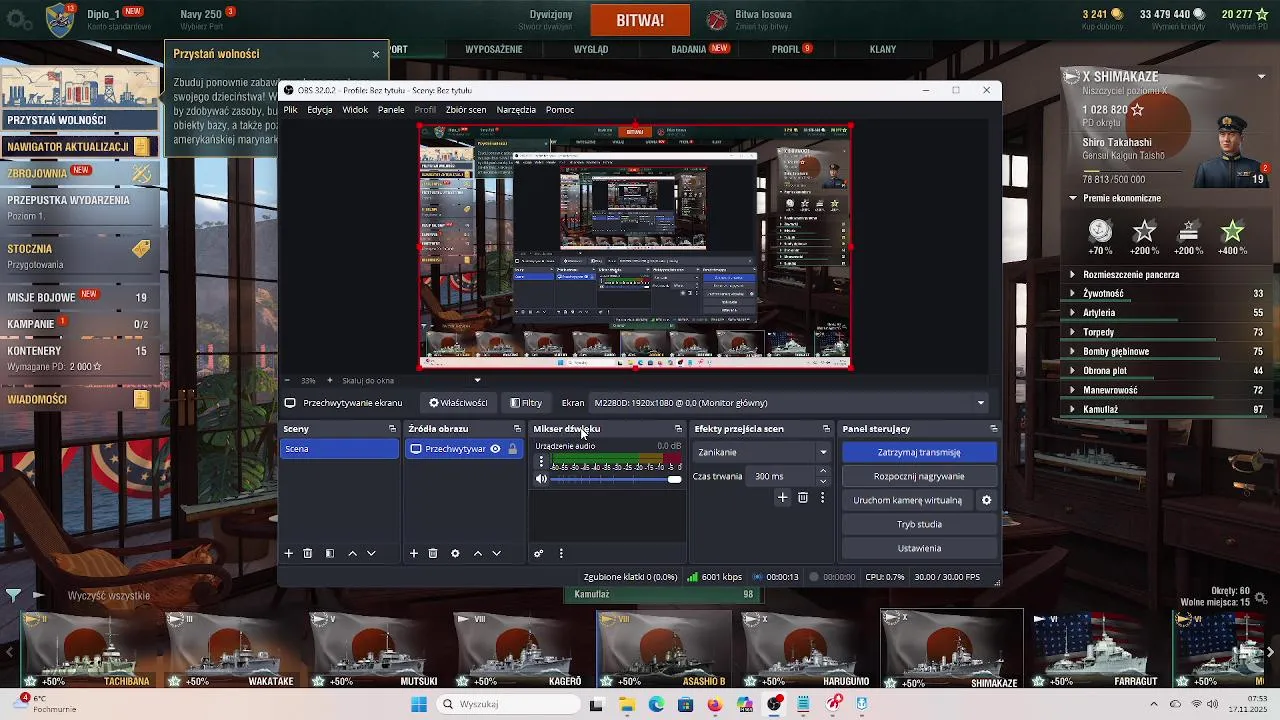Screen dimensions: 1280x720
Task: Open the Edycja menu in OBS
Action: pos(320,110)
